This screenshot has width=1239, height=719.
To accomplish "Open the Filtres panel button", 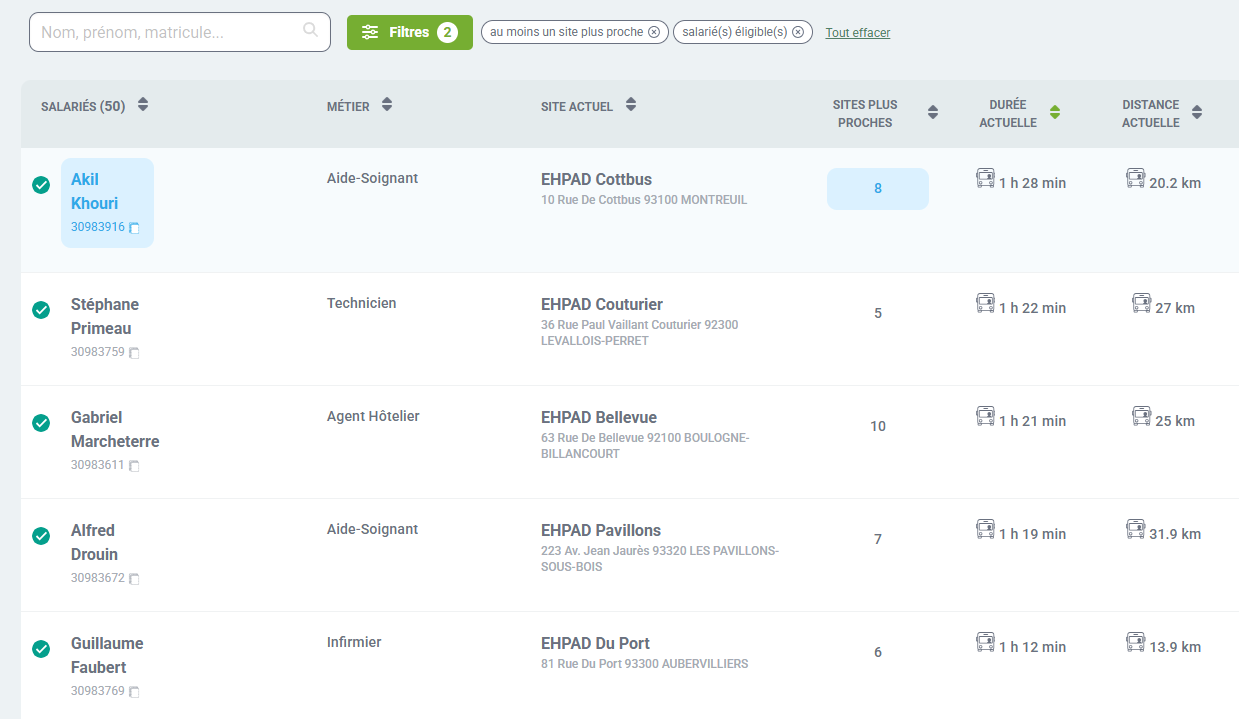I will 410,32.
